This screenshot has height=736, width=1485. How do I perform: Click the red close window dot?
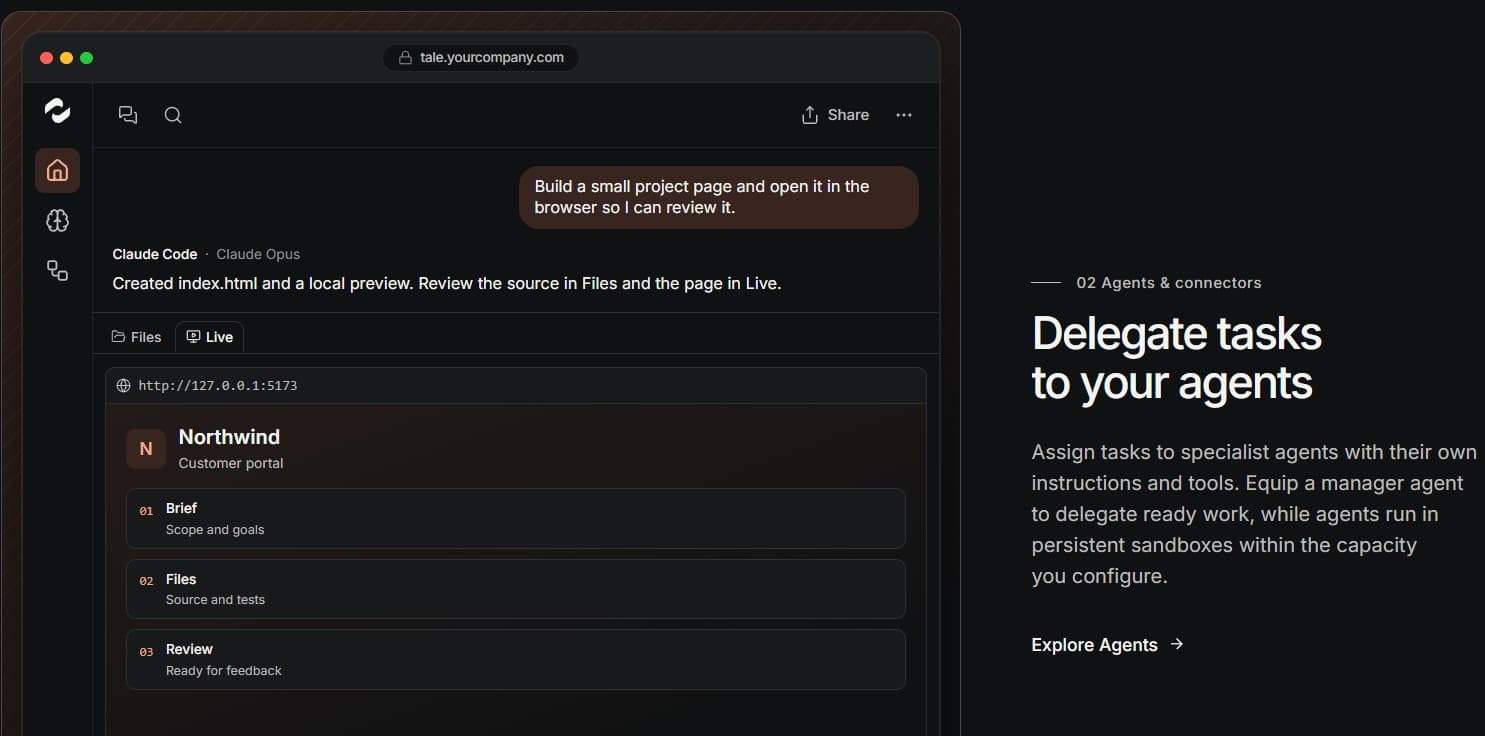46,58
